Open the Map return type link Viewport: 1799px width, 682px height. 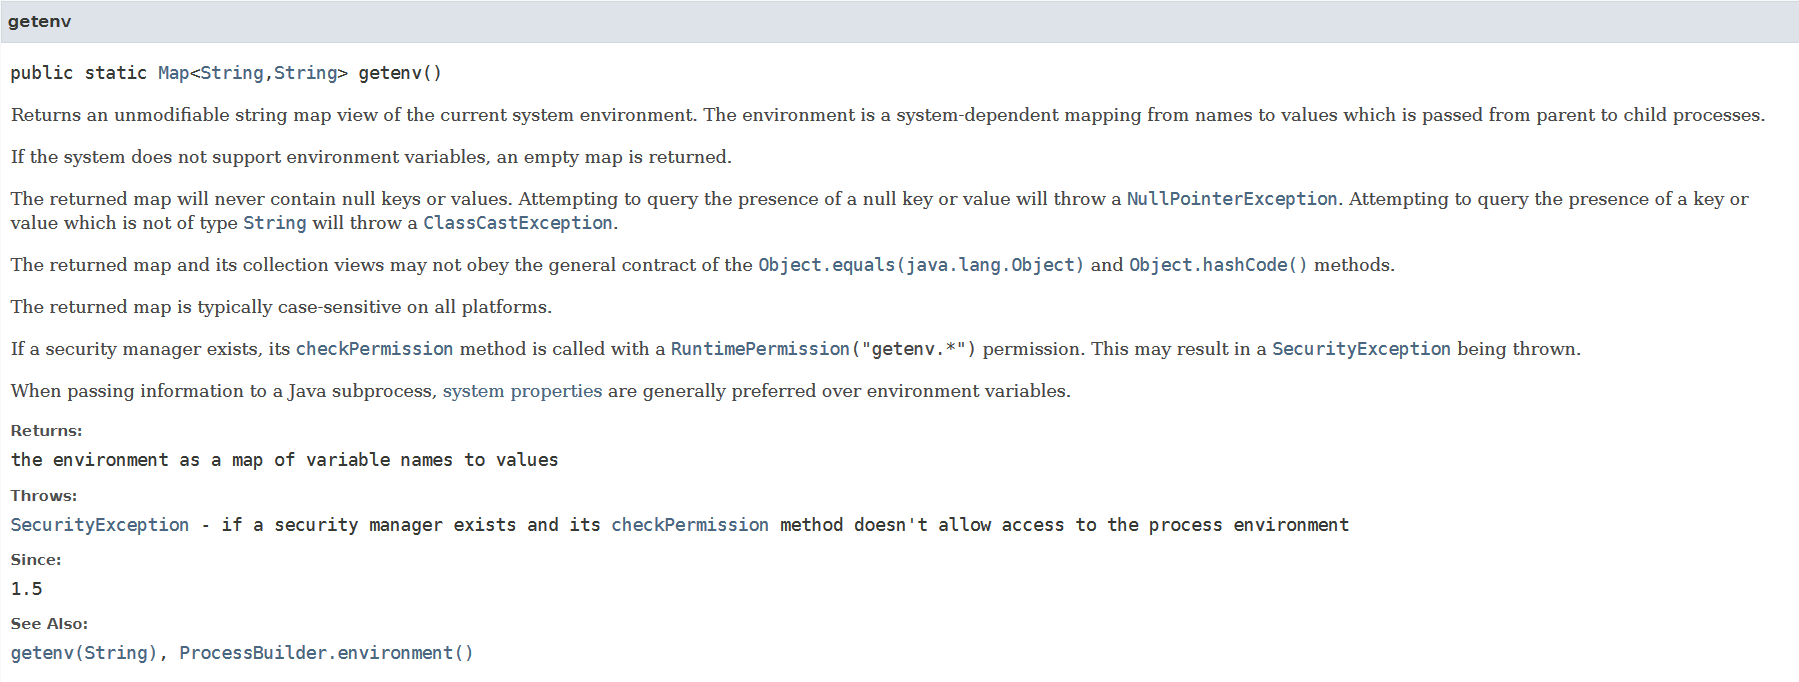click(x=173, y=73)
